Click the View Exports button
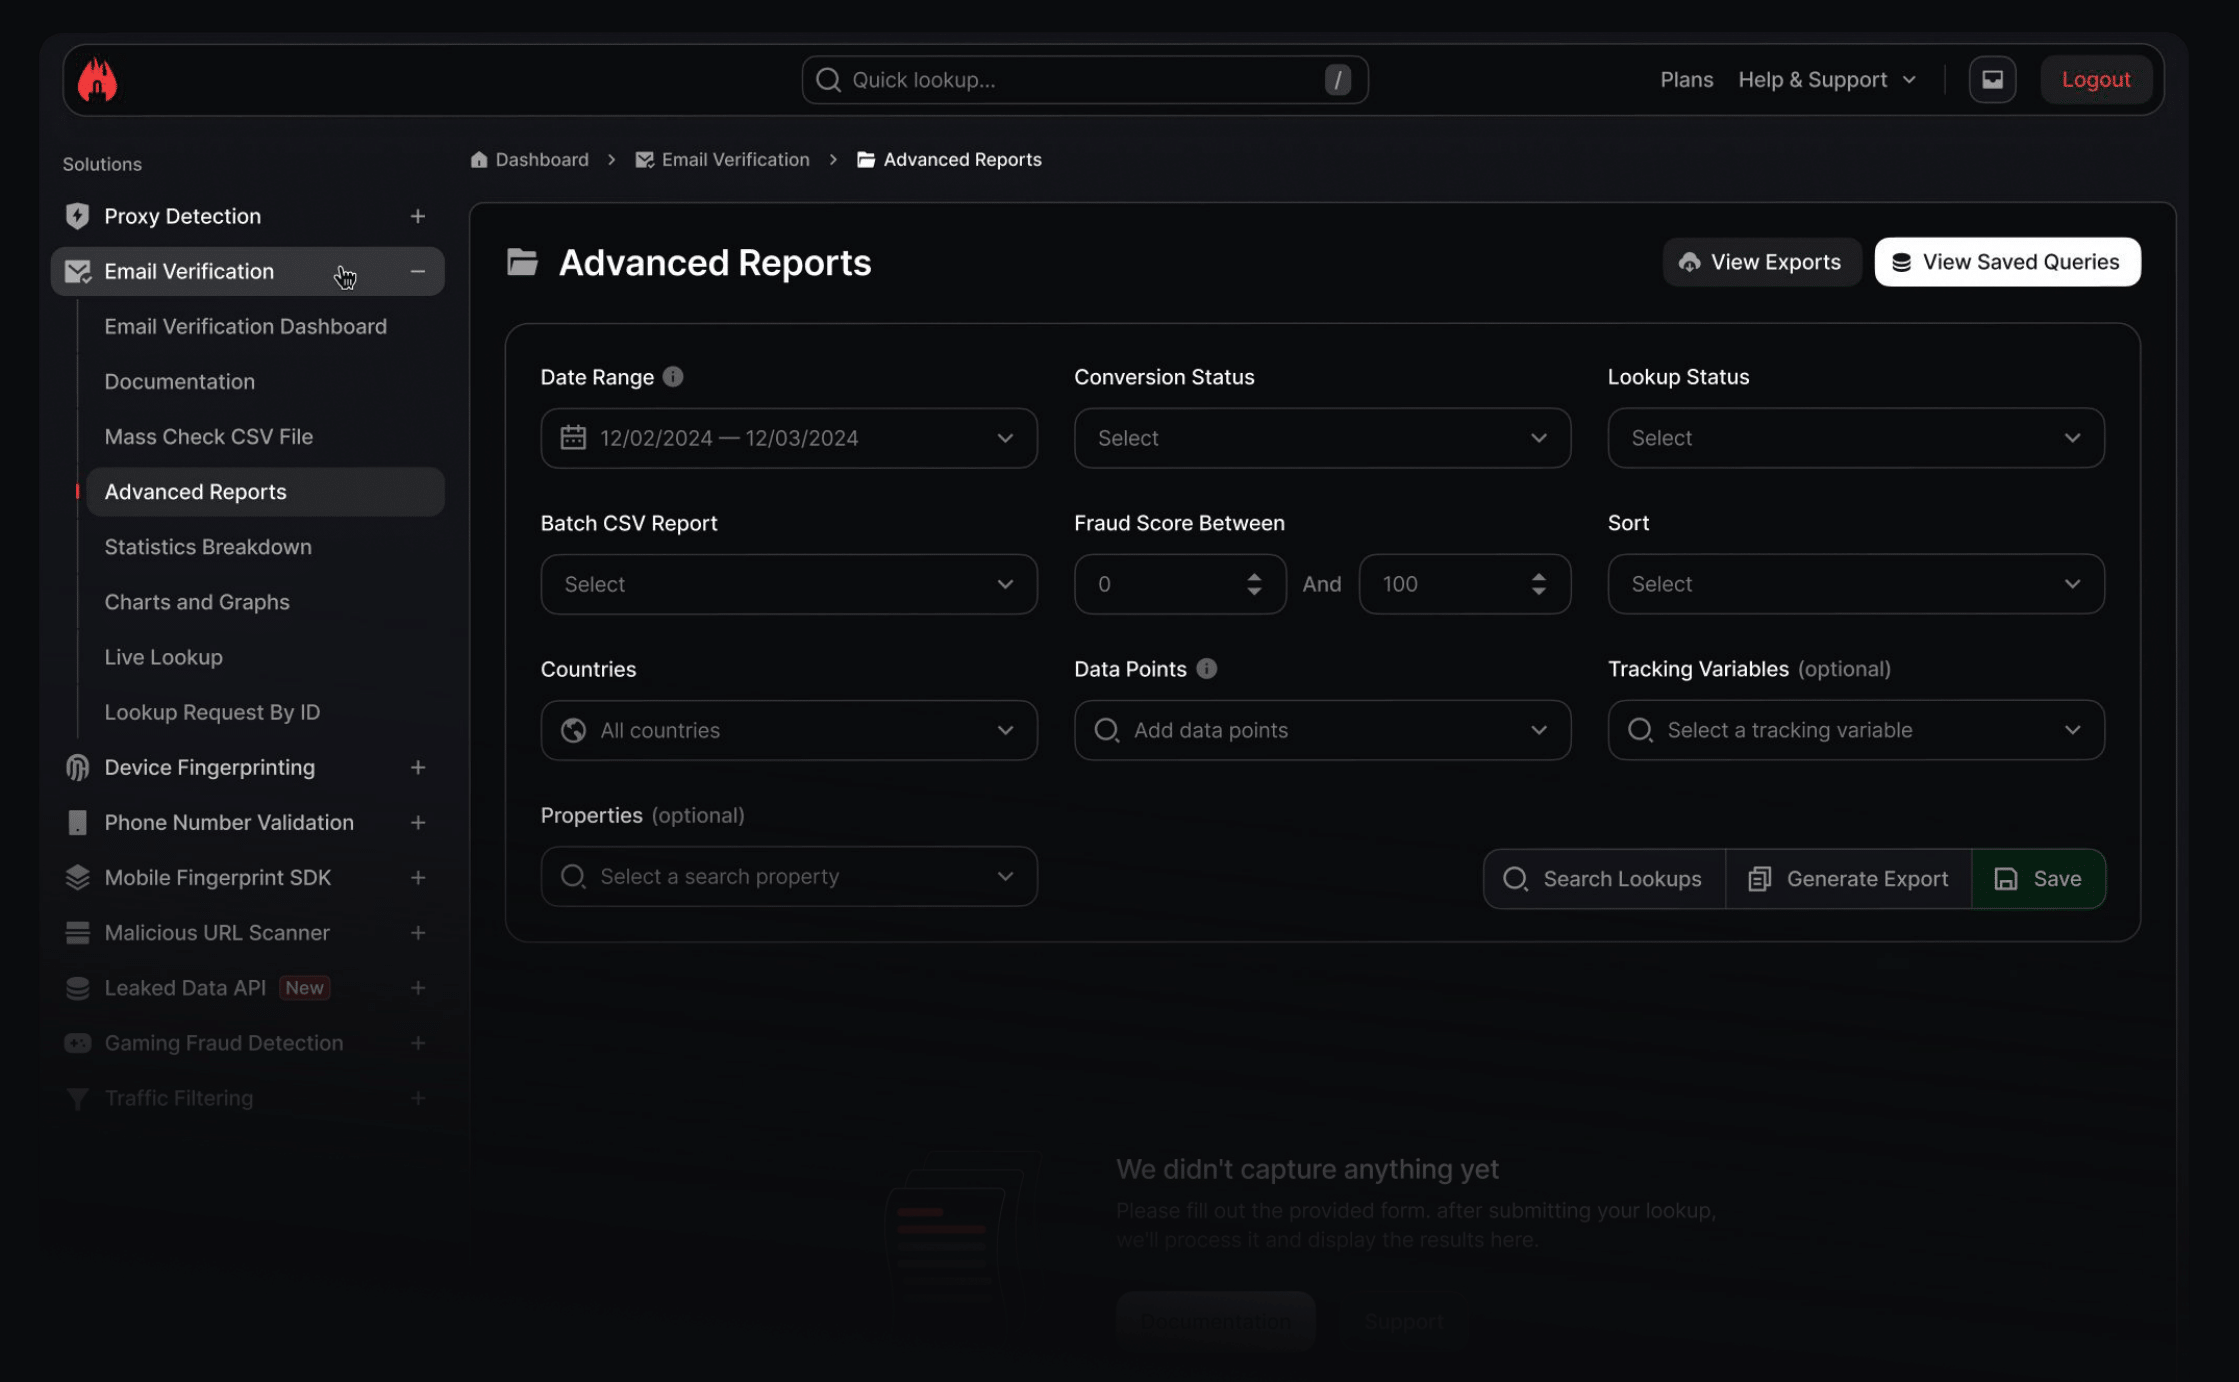The image size is (2239, 1382). click(x=1761, y=262)
